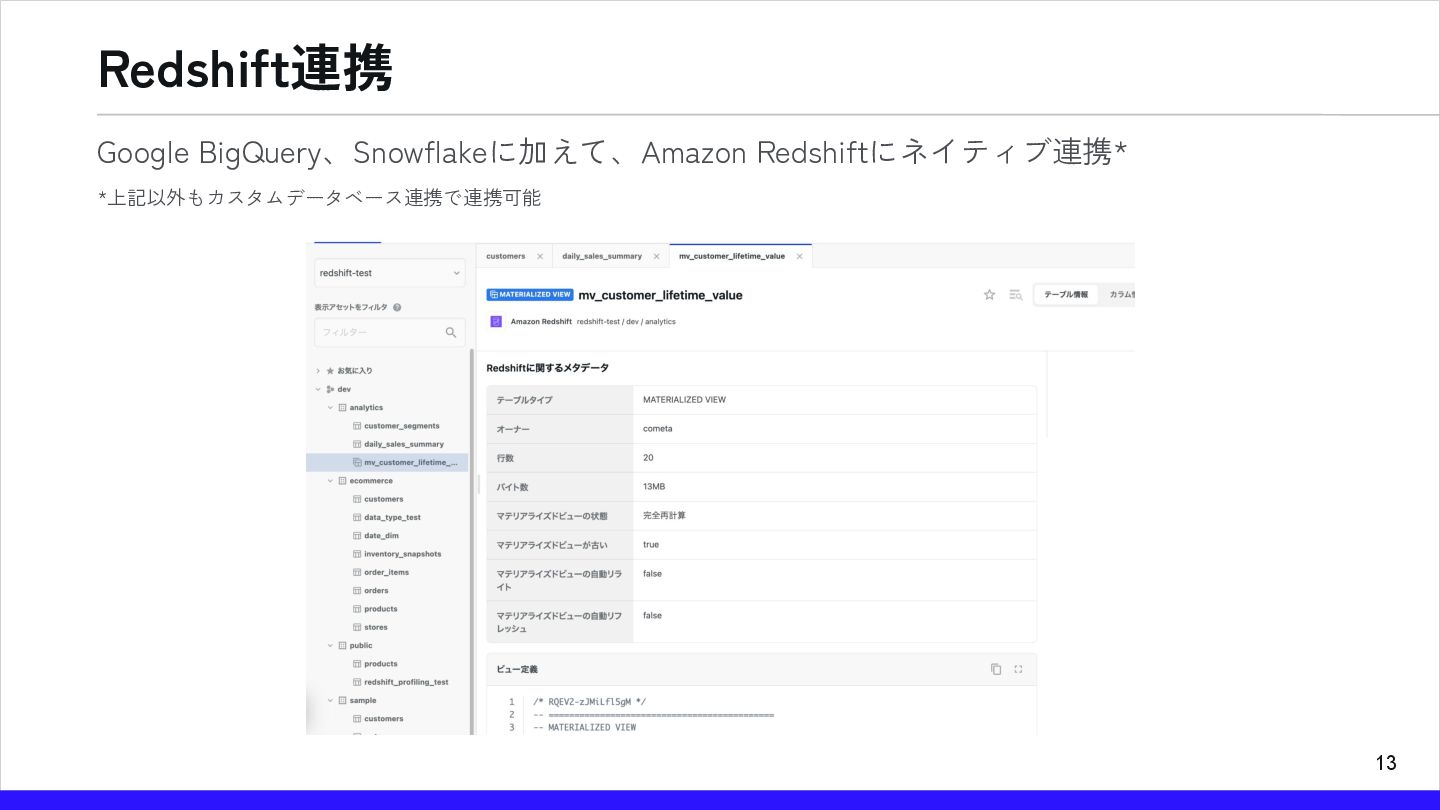Select the テーブル情報 tab
This screenshot has height=810, width=1440.
coord(1066,295)
